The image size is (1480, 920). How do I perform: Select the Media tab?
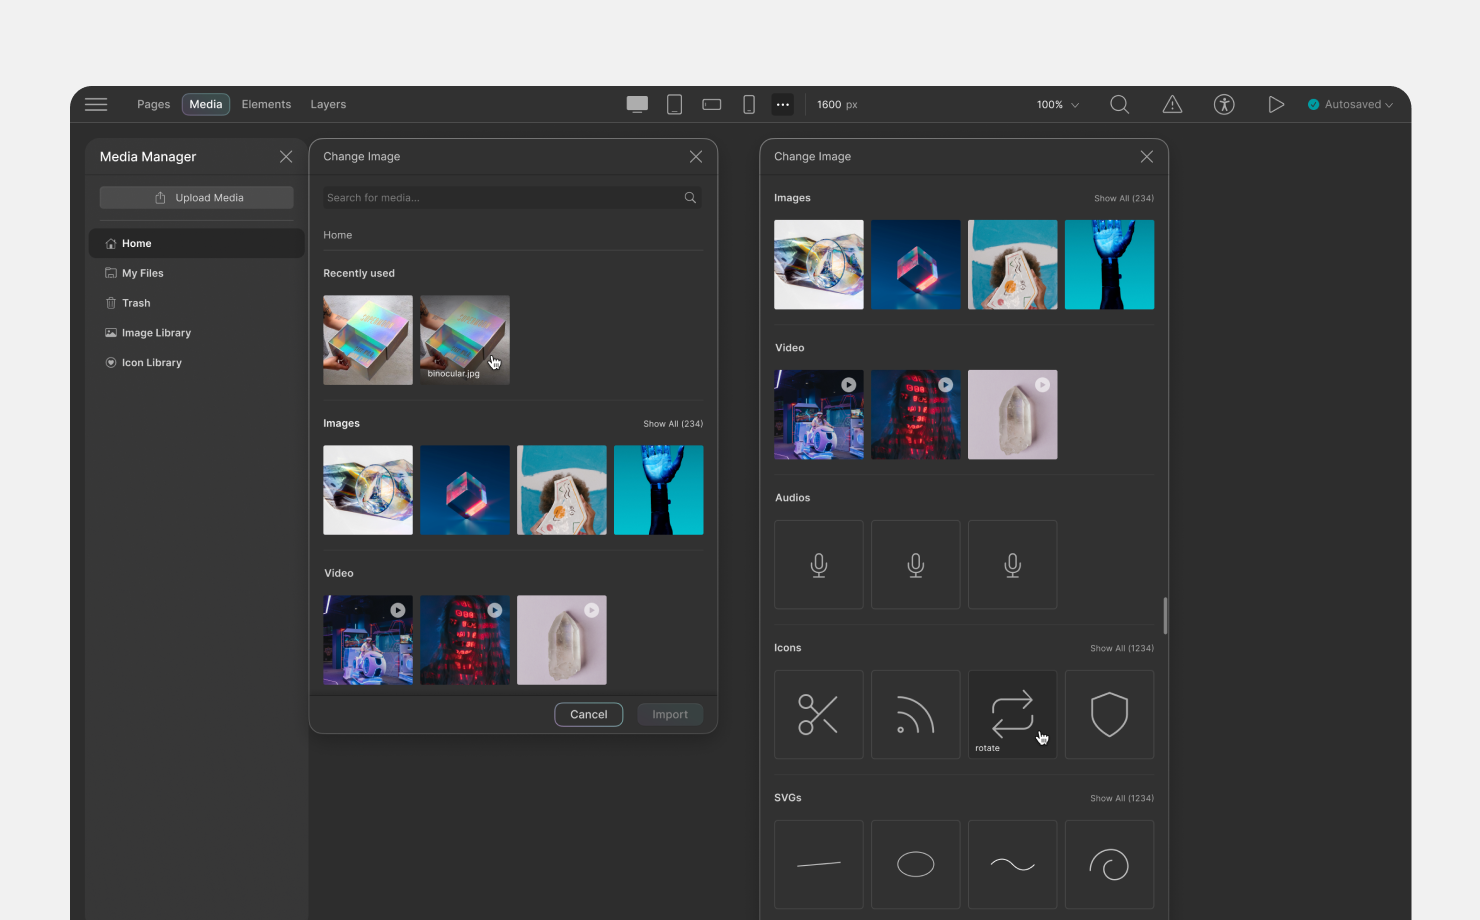[206, 104]
